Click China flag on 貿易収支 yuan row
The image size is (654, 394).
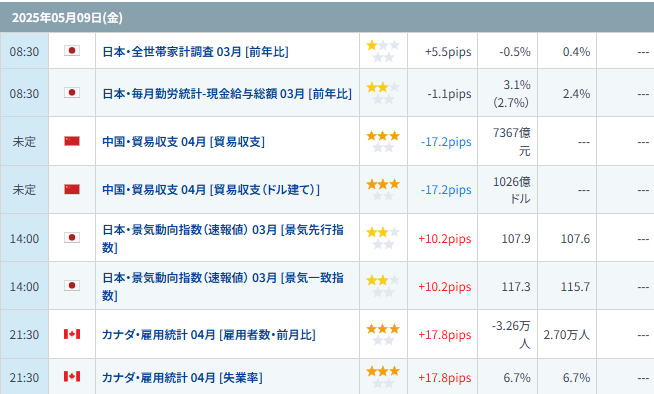[x=72, y=141]
